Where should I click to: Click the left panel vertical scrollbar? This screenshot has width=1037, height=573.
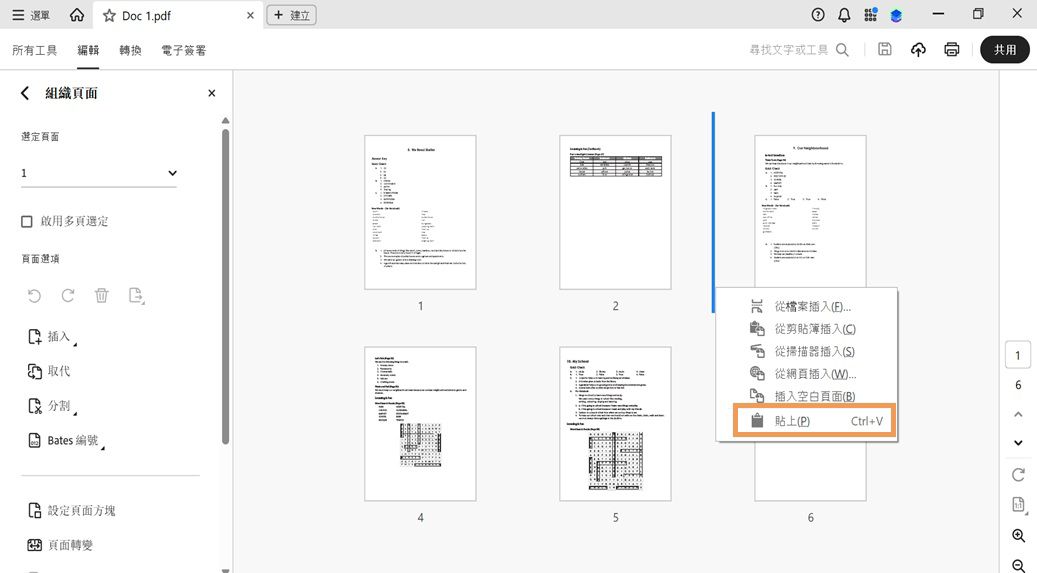[x=226, y=286]
